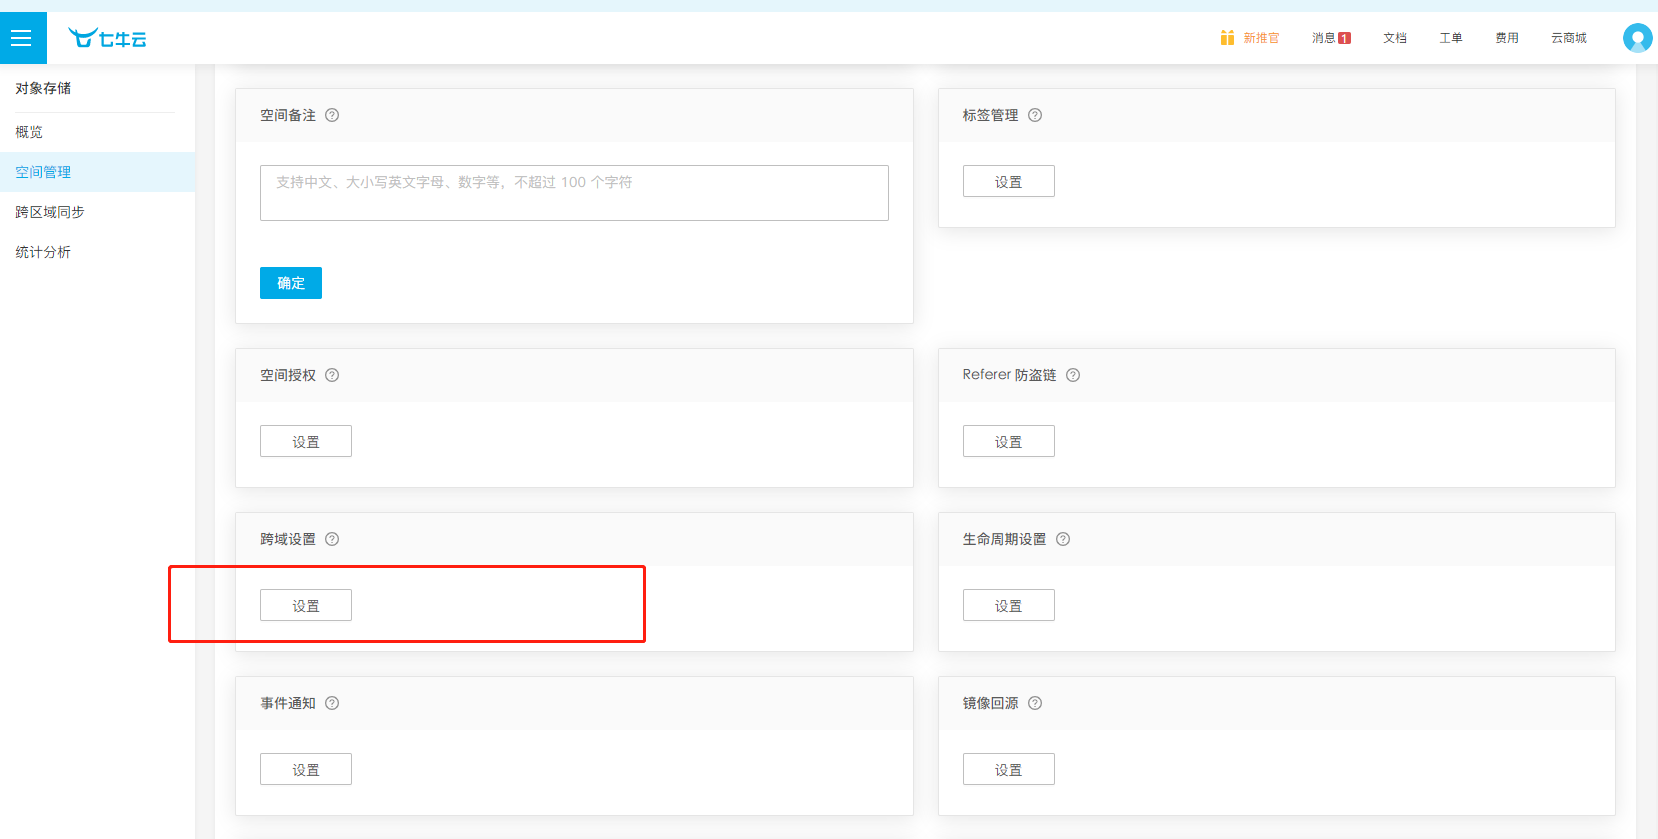Click the hamburger menu icon

click(22, 38)
